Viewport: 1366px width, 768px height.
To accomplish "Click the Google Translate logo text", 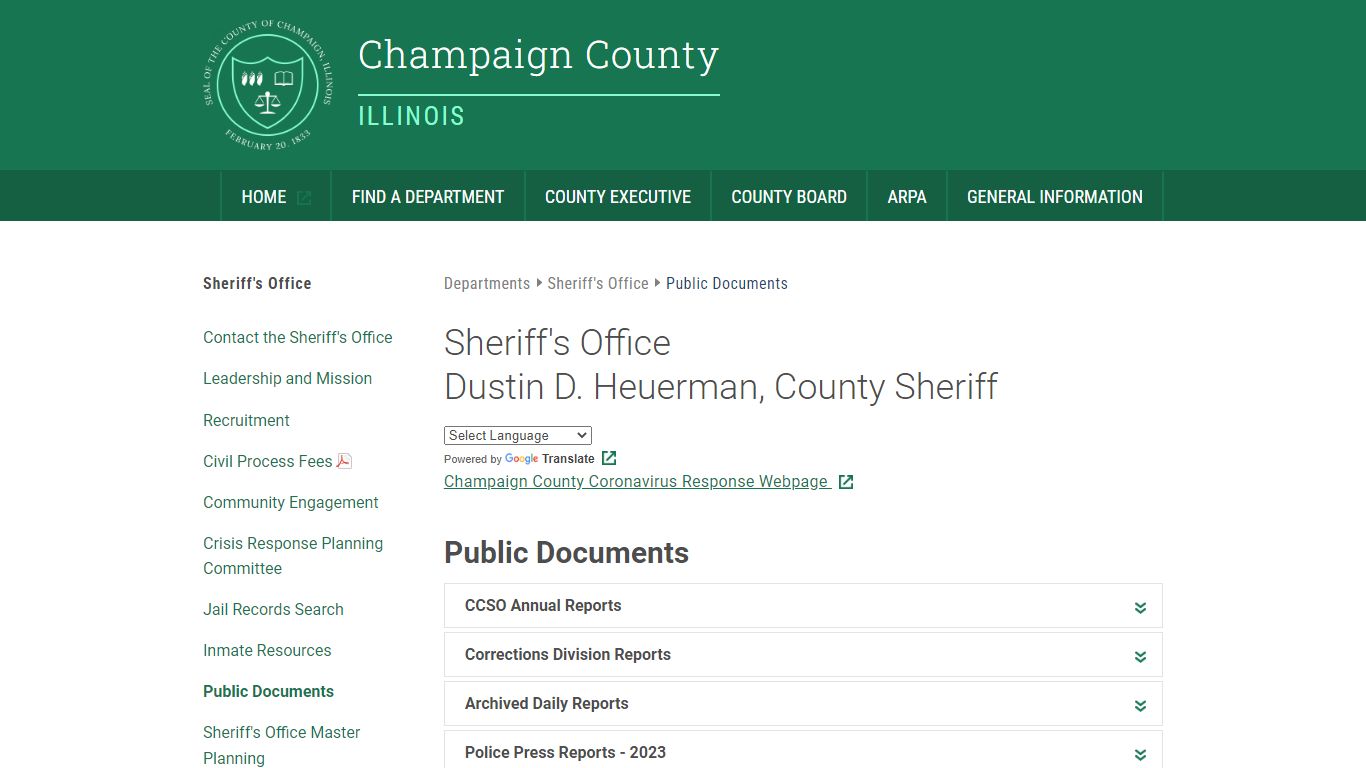I will pos(549,459).
